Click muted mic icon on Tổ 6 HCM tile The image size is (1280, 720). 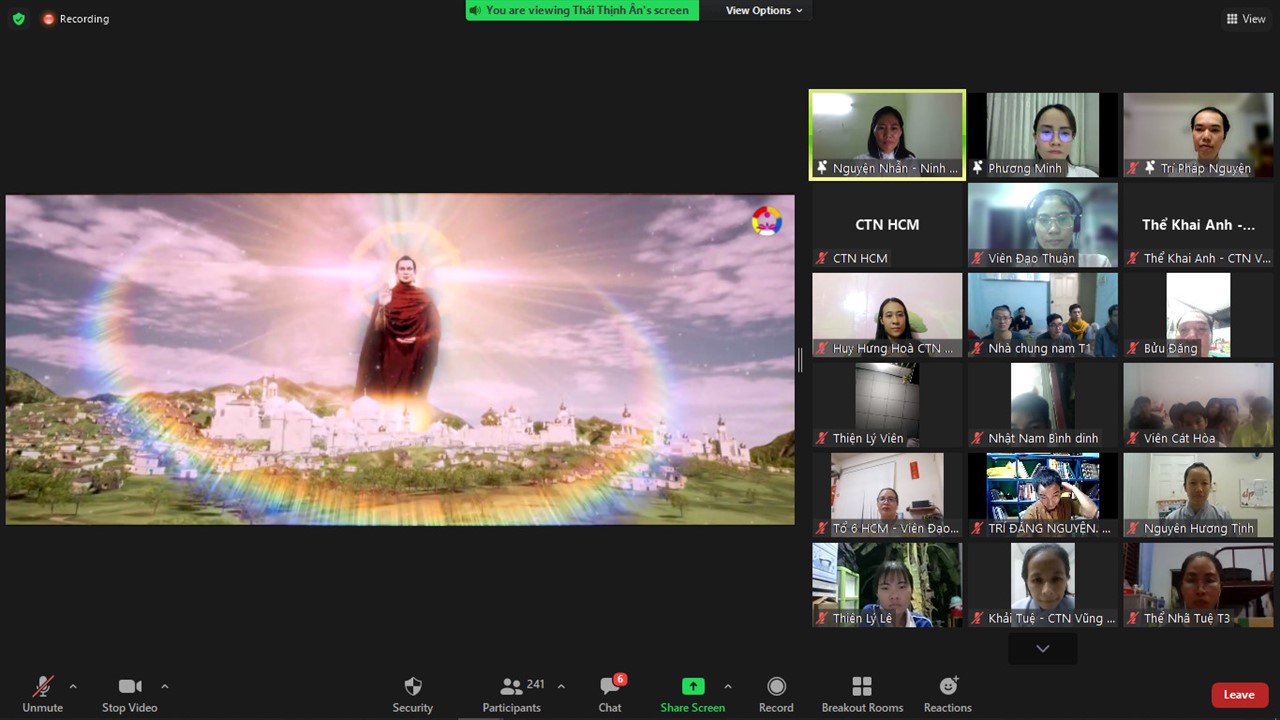click(x=822, y=528)
